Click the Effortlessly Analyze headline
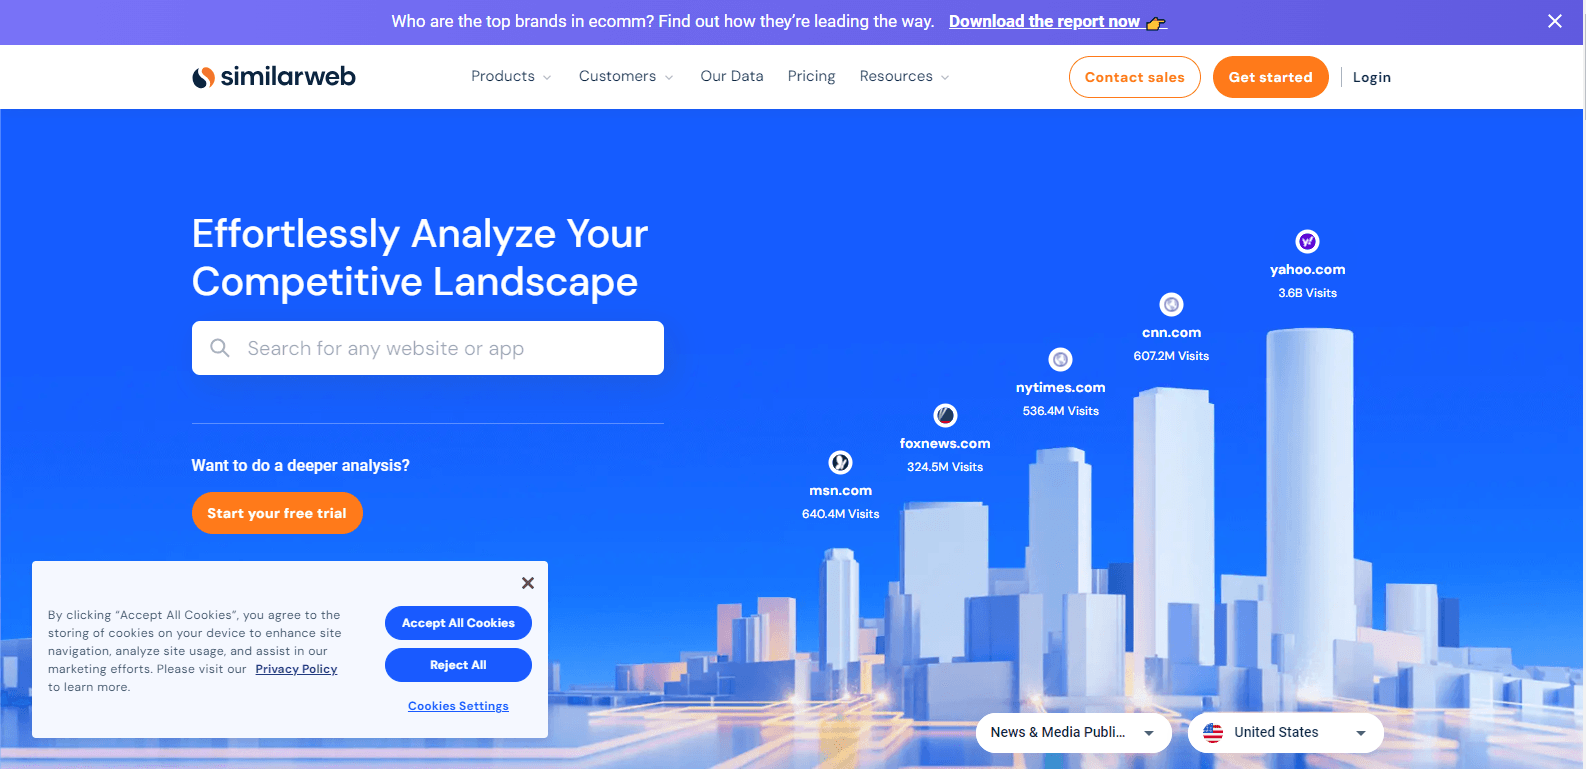1586x769 pixels. 420,258
